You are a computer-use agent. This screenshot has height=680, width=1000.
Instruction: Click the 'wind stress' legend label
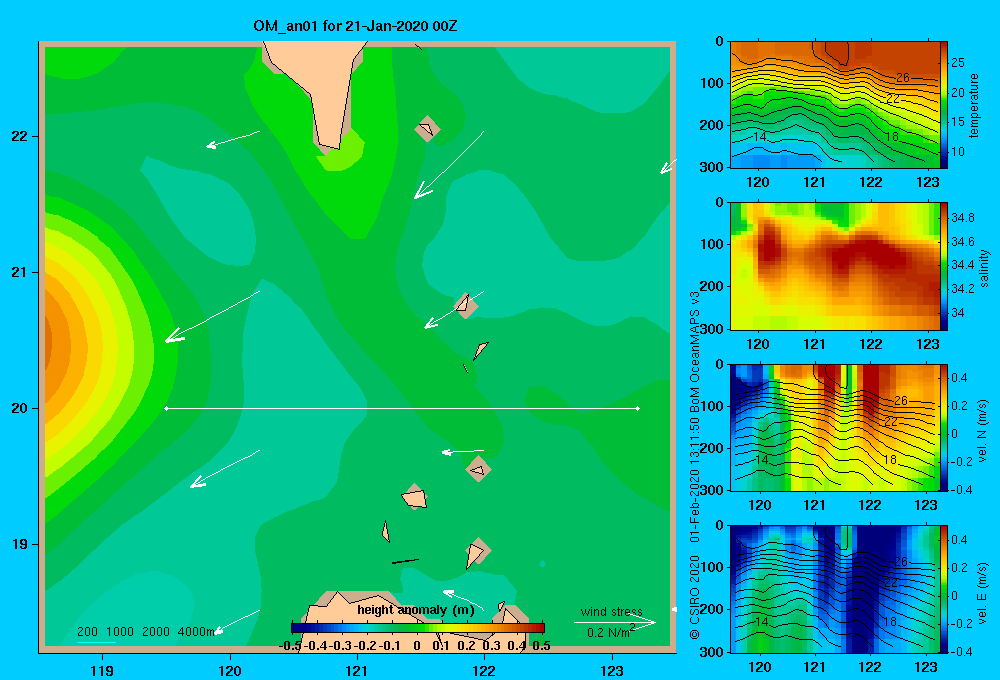click(612, 612)
